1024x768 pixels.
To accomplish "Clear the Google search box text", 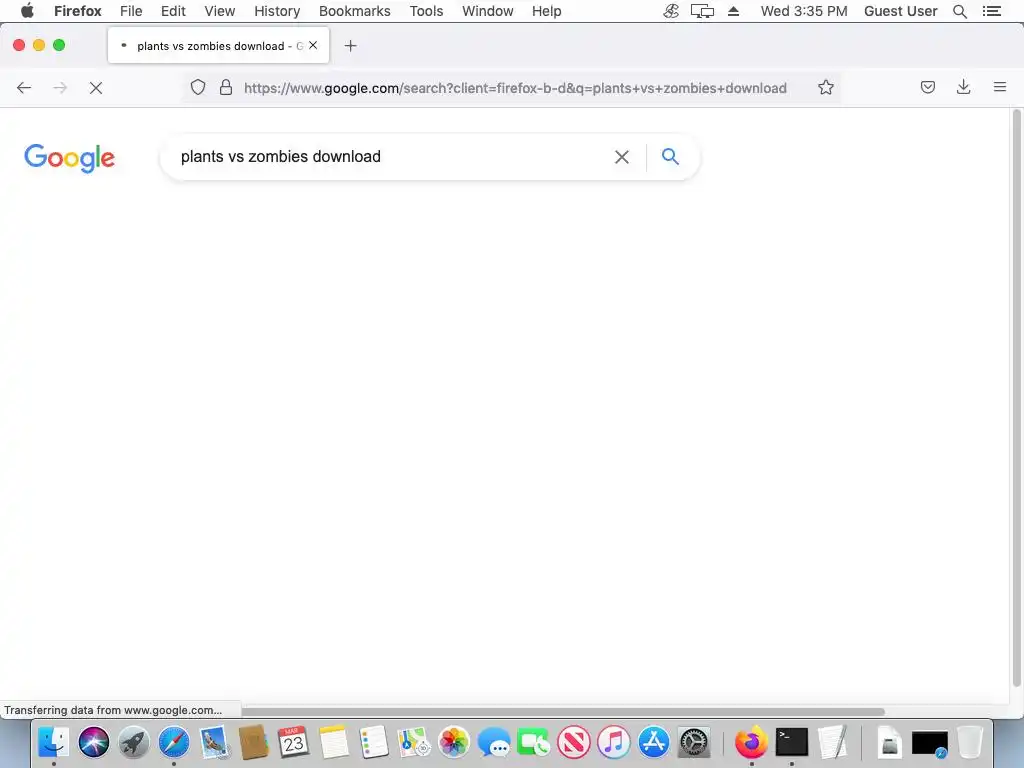I will (x=622, y=157).
